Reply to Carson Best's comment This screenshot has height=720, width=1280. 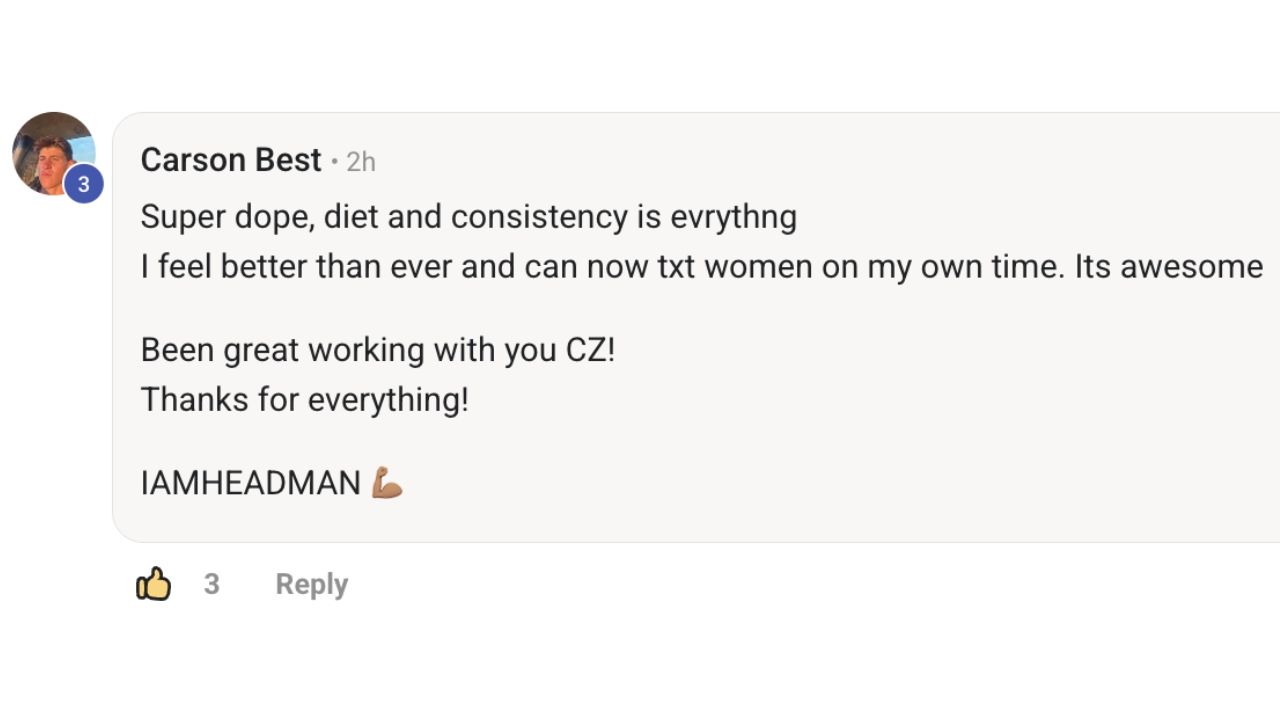tap(311, 584)
